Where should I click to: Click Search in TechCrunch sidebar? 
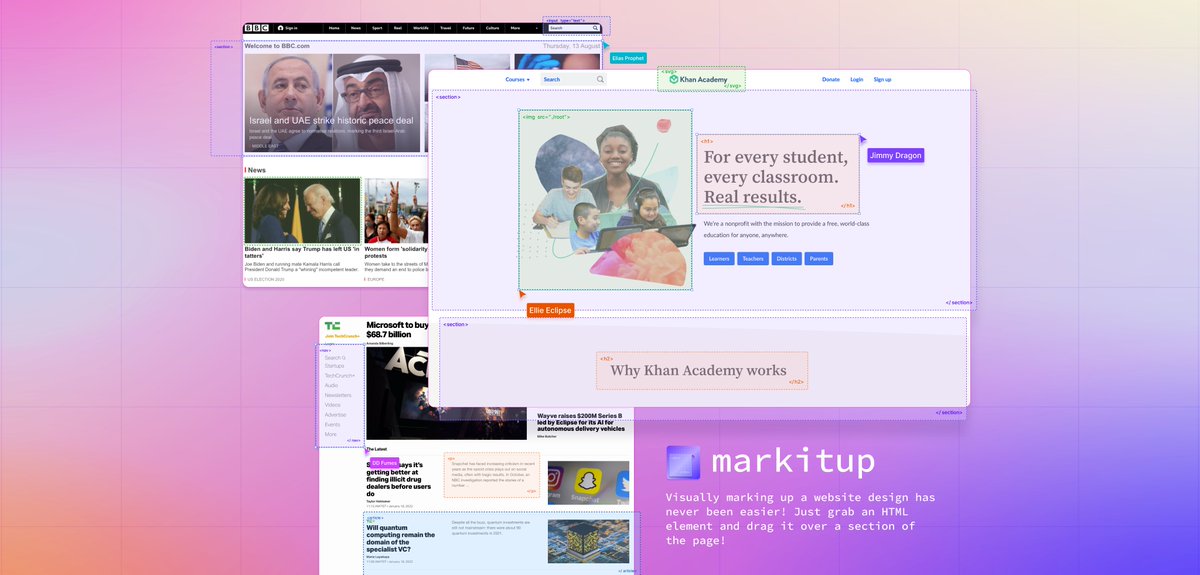(335, 357)
